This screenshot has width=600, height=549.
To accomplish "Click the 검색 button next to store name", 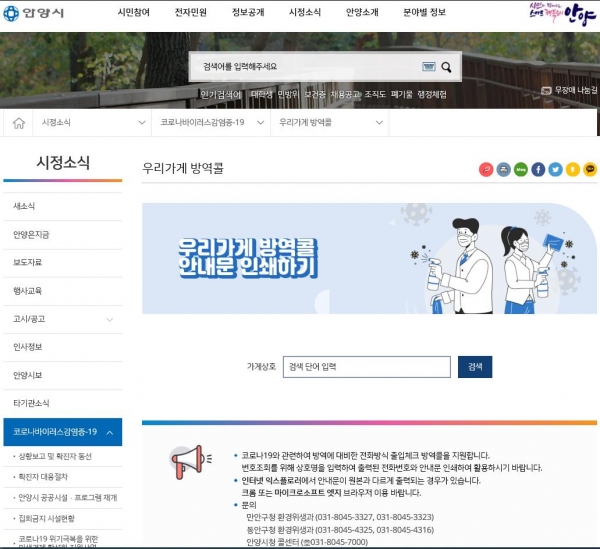I will pyautogui.click(x=475, y=367).
